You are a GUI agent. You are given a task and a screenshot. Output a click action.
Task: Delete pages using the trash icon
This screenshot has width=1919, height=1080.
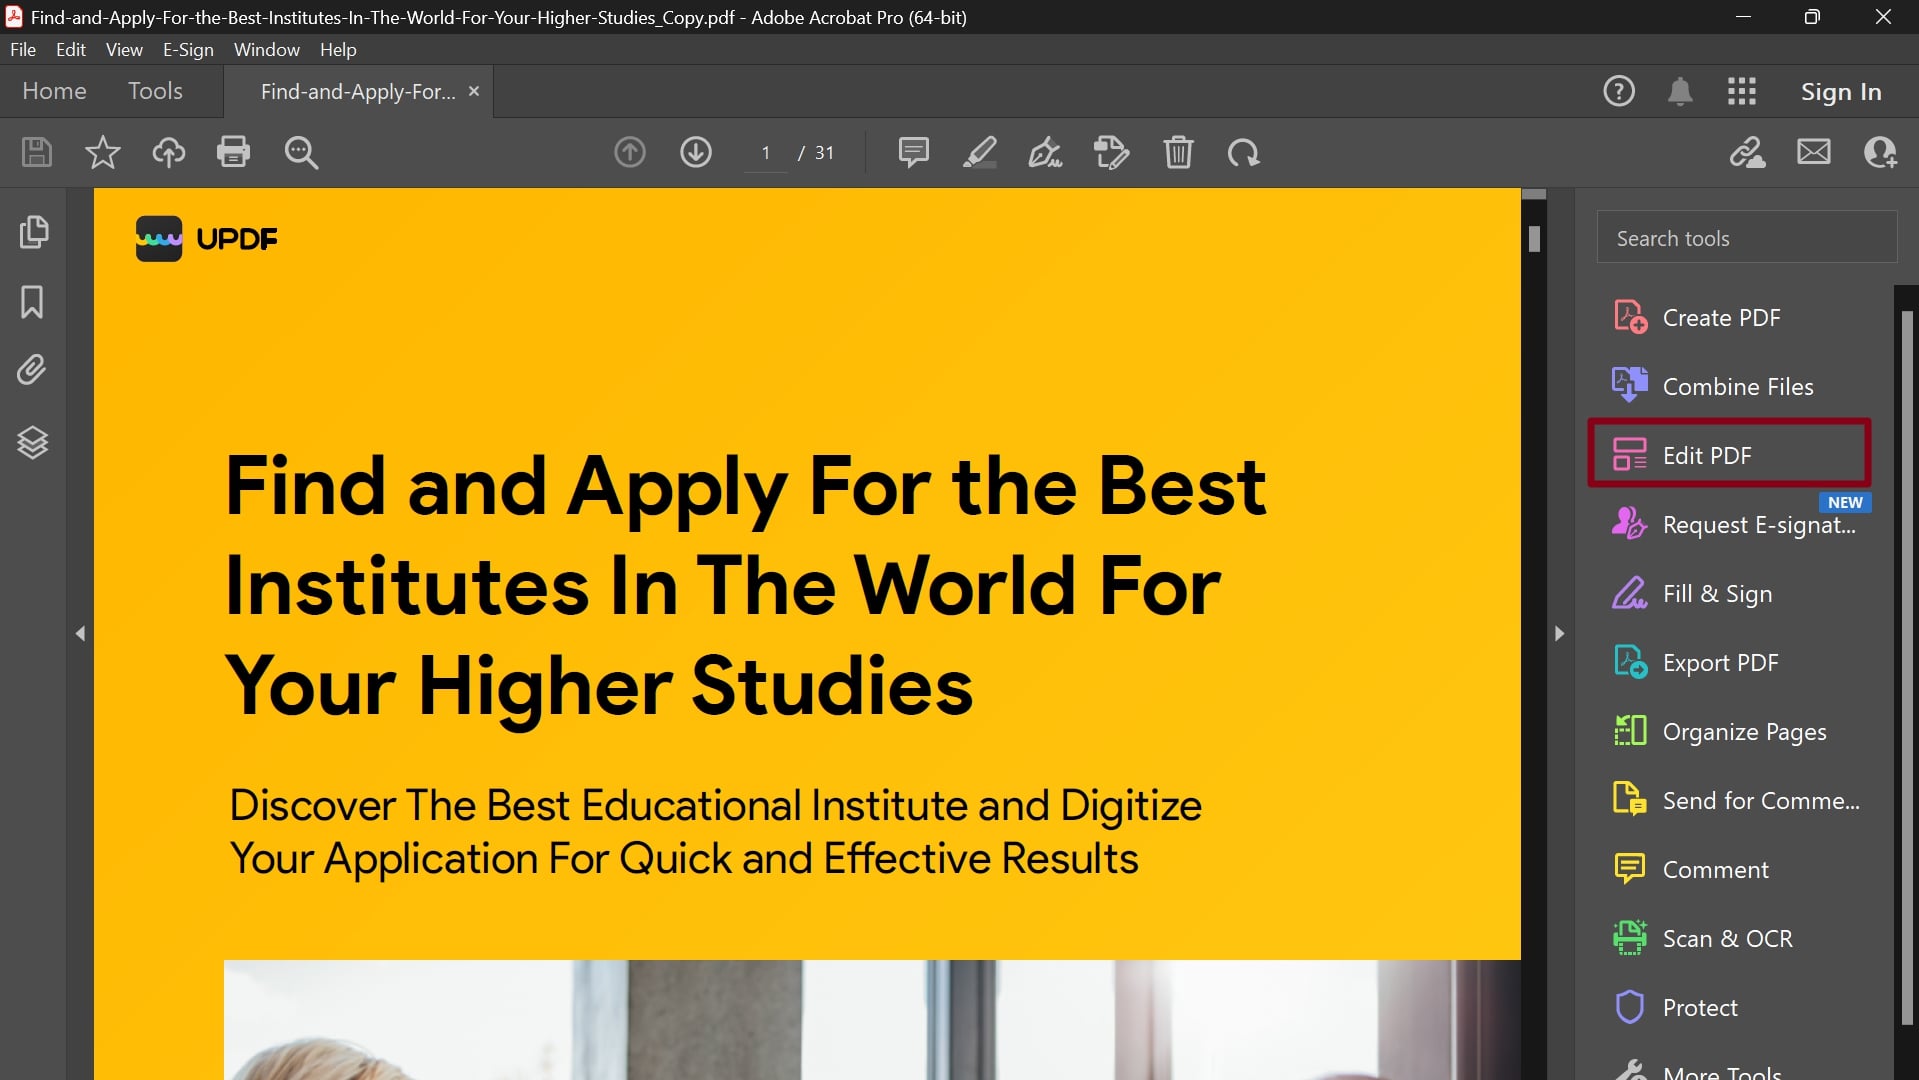1178,152
